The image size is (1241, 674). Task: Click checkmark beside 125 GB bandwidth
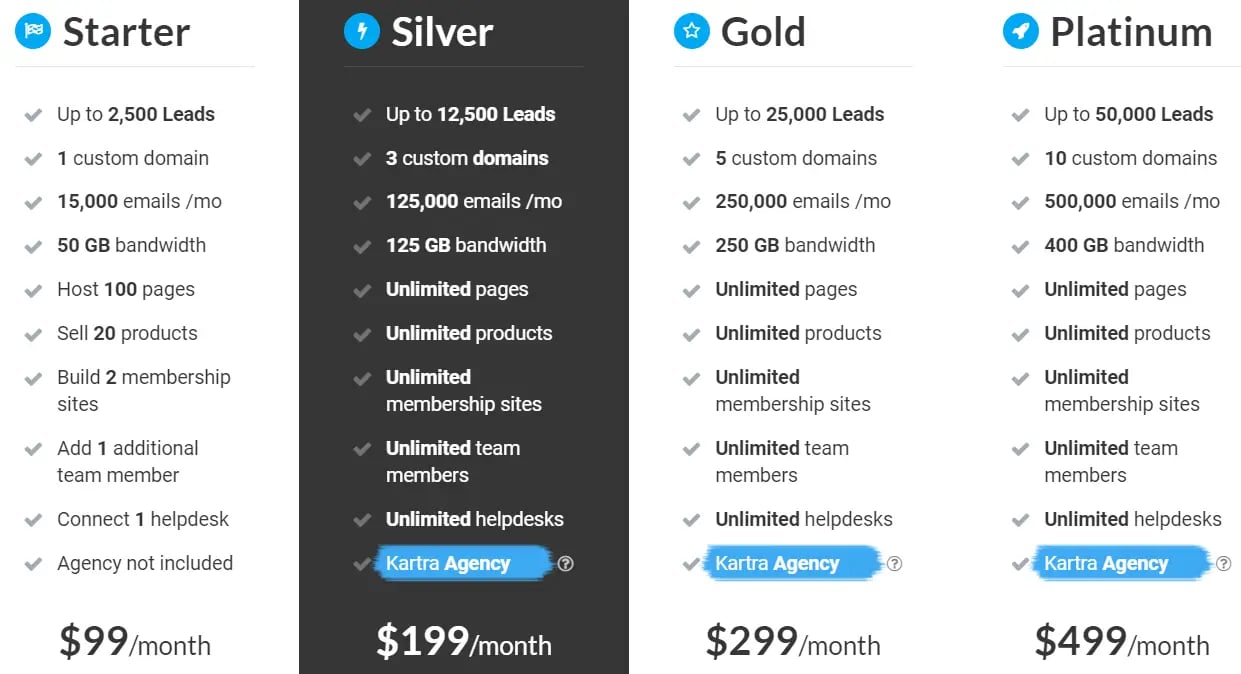pos(362,246)
